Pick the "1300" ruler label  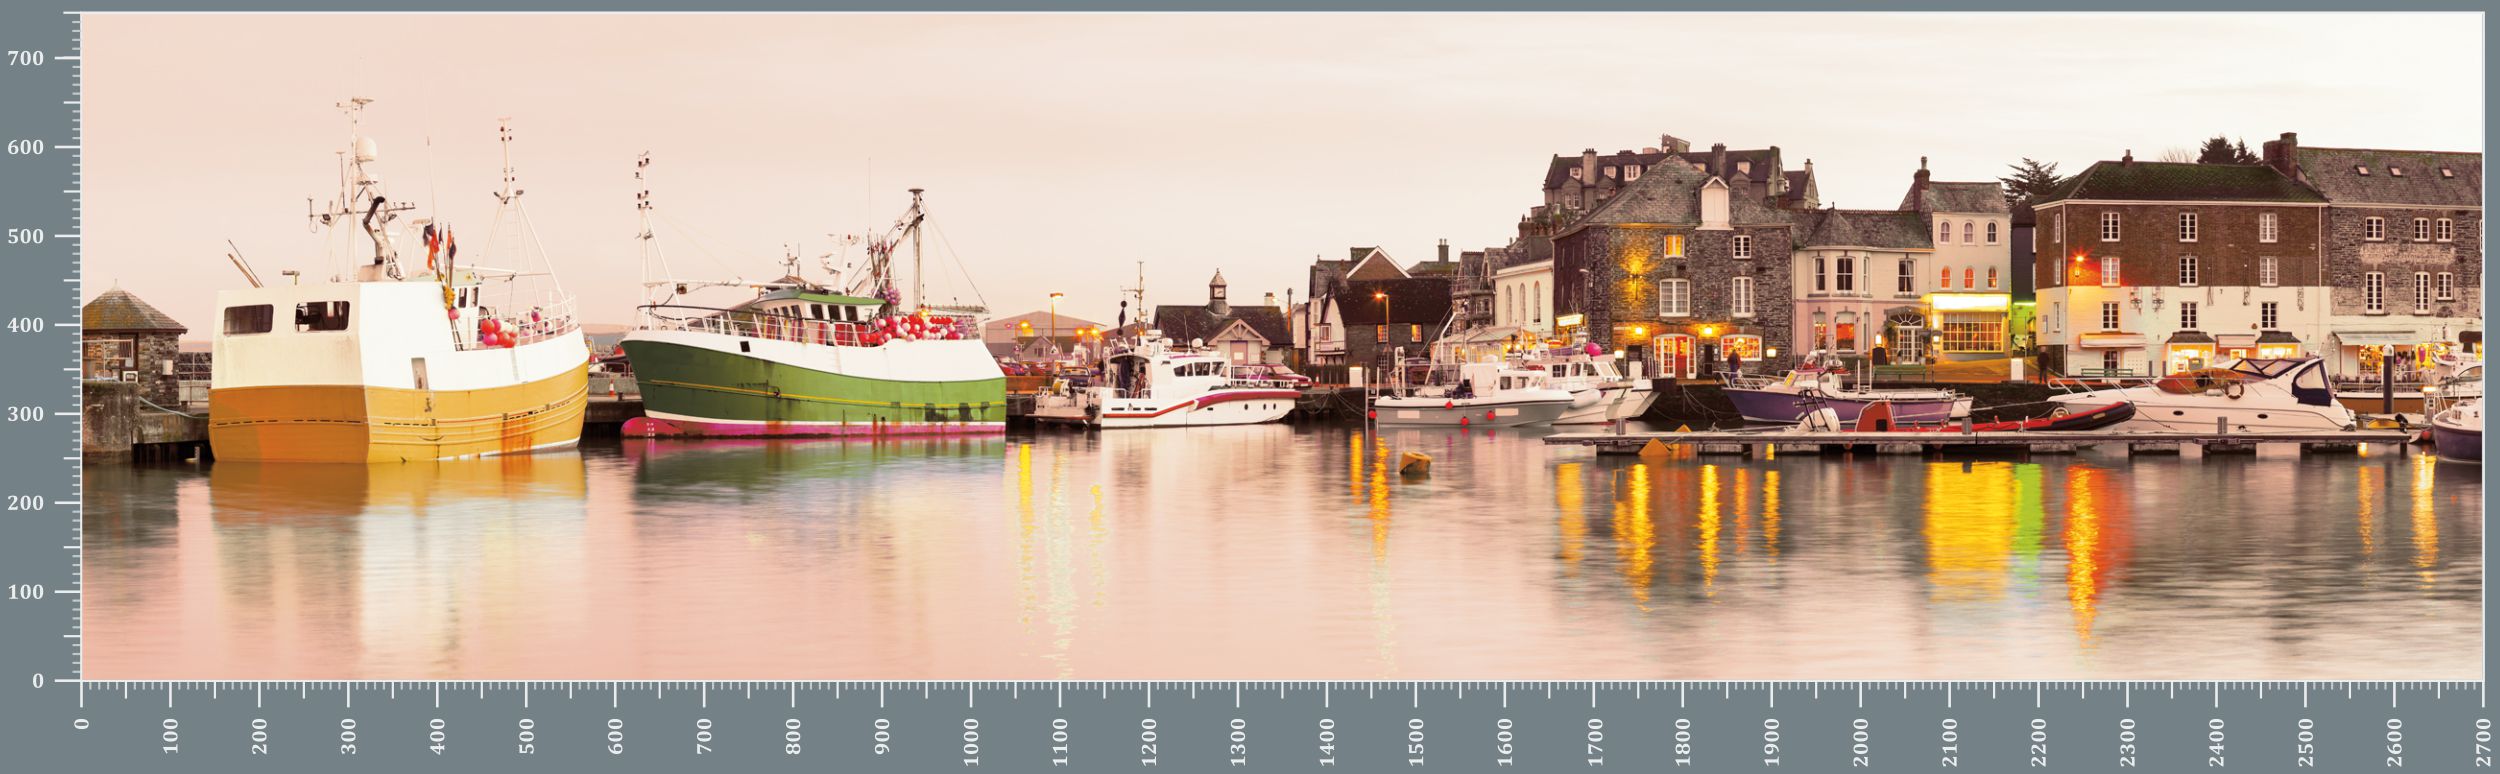pos(1238,741)
